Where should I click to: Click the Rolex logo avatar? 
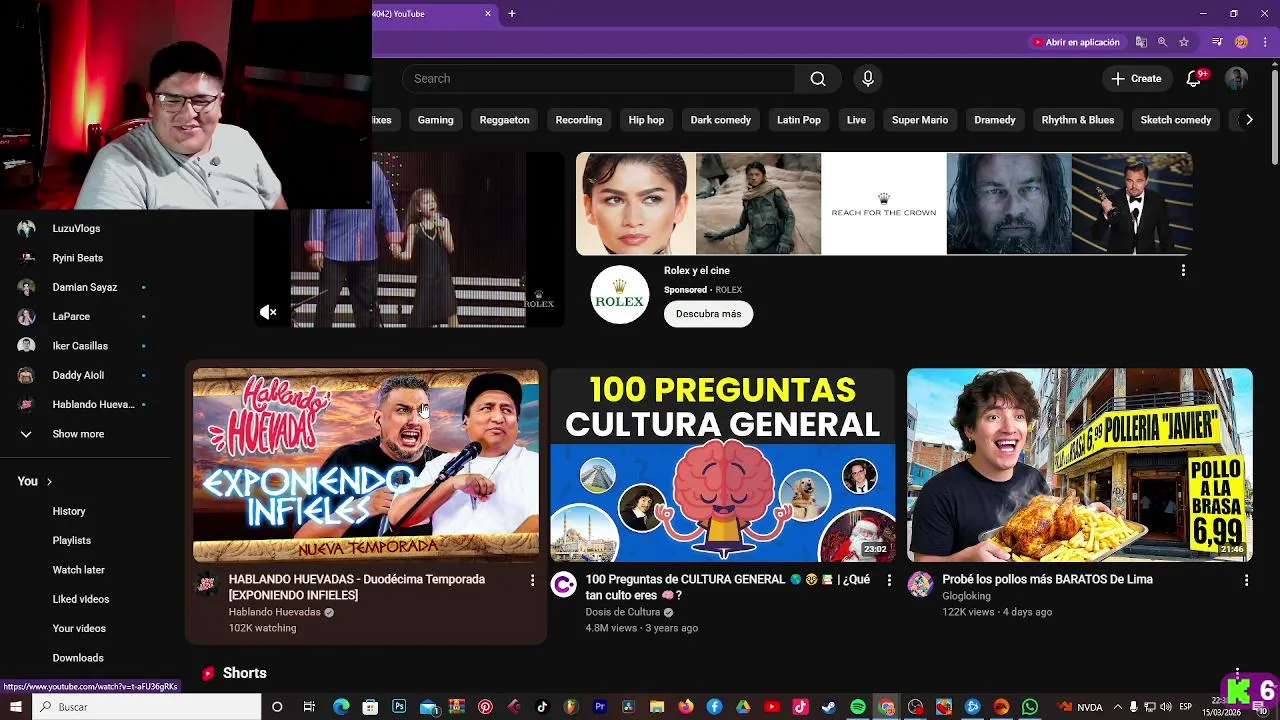coord(620,294)
